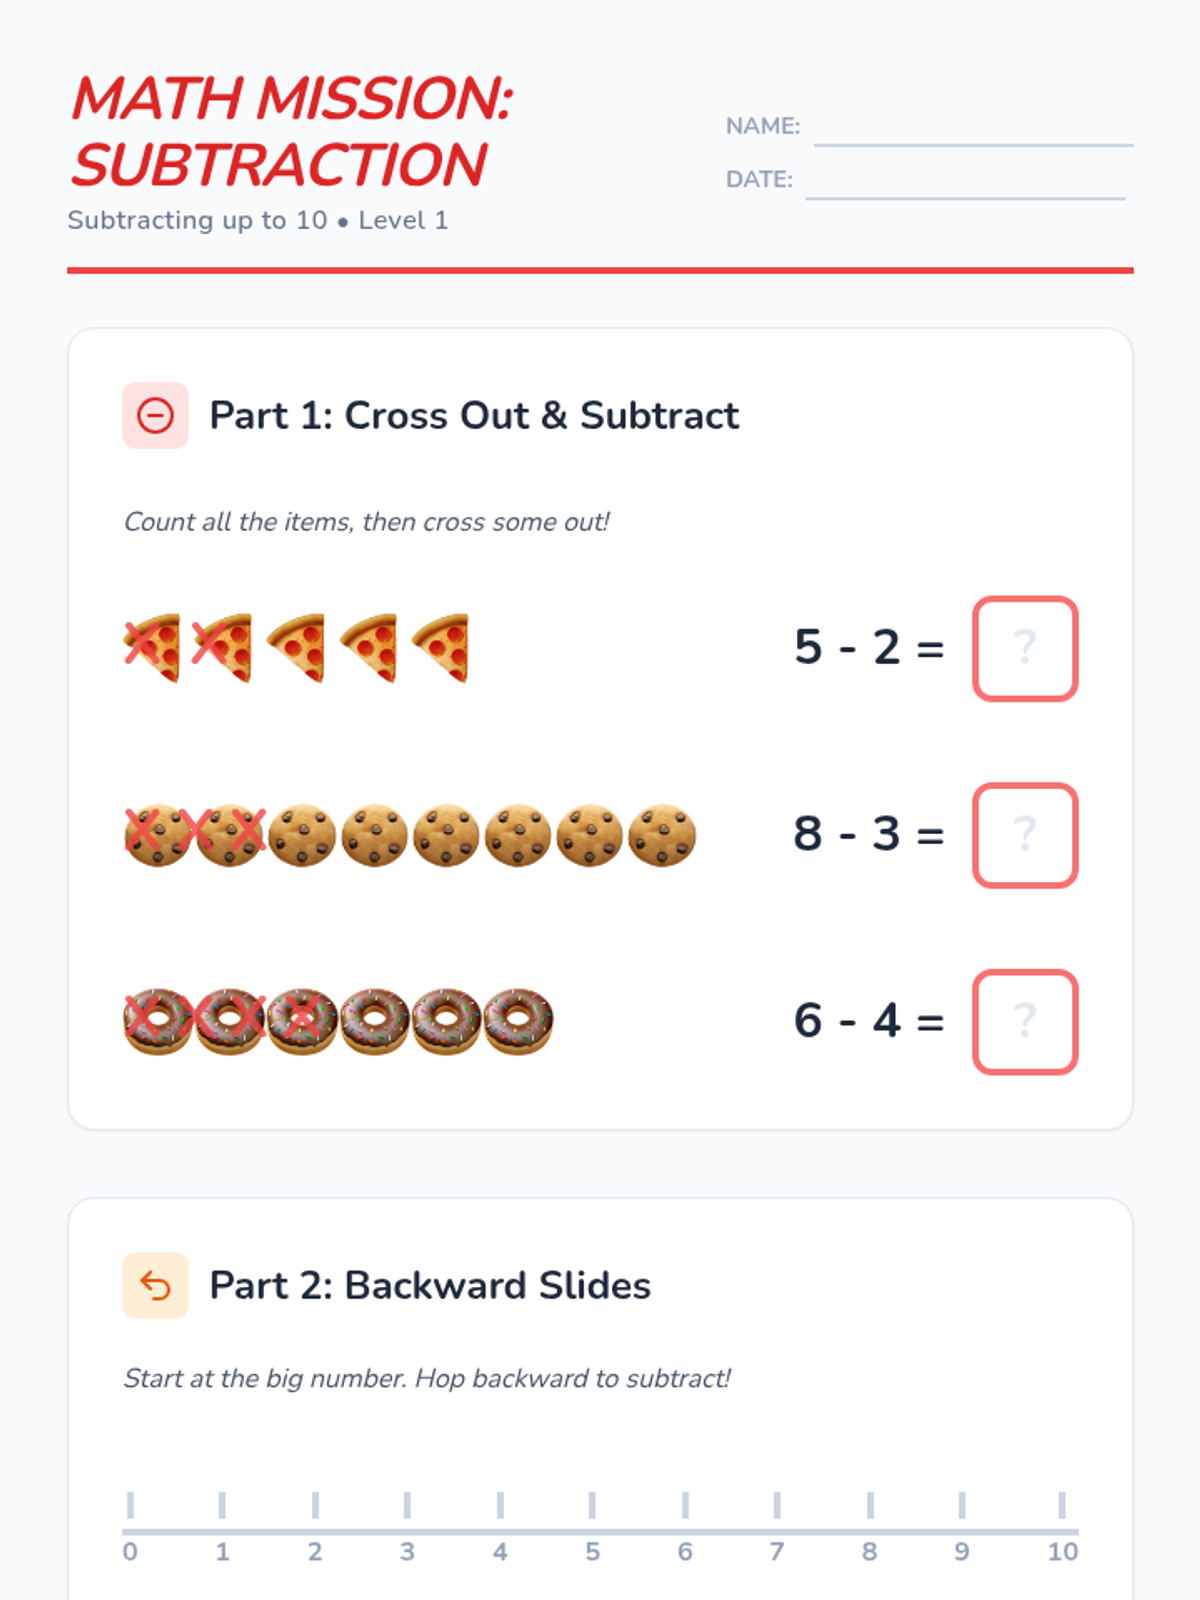Screen dimensions: 1200x1600
Task: Click the first crossed-out cookie
Action: point(156,835)
